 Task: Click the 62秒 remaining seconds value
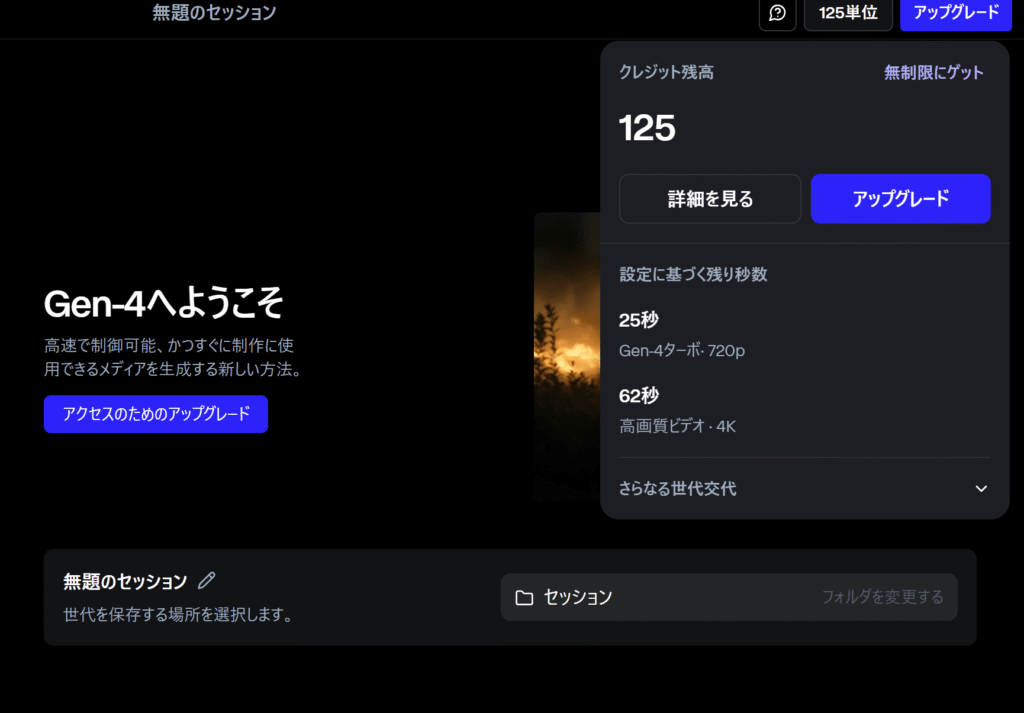[x=639, y=396]
